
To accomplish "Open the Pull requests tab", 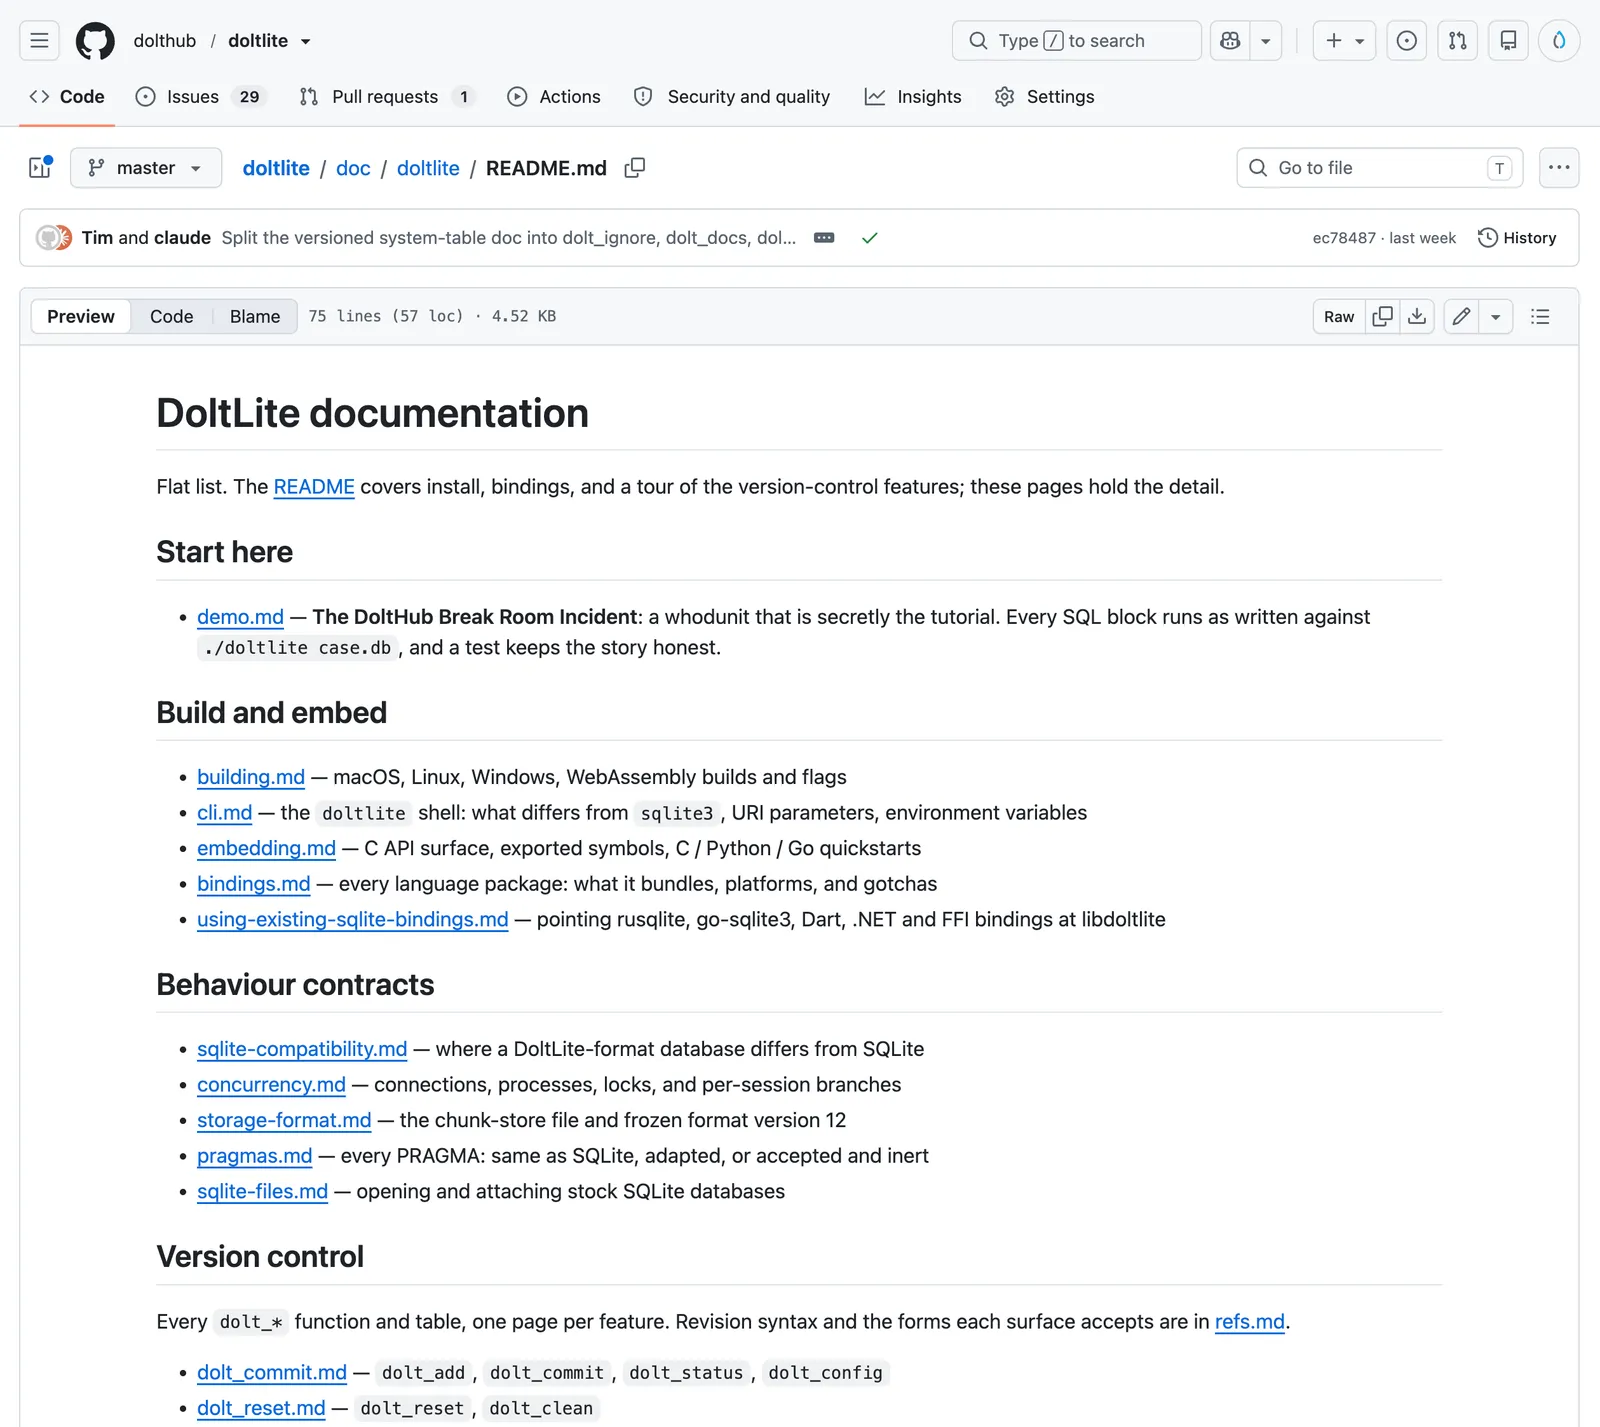I will tap(386, 97).
